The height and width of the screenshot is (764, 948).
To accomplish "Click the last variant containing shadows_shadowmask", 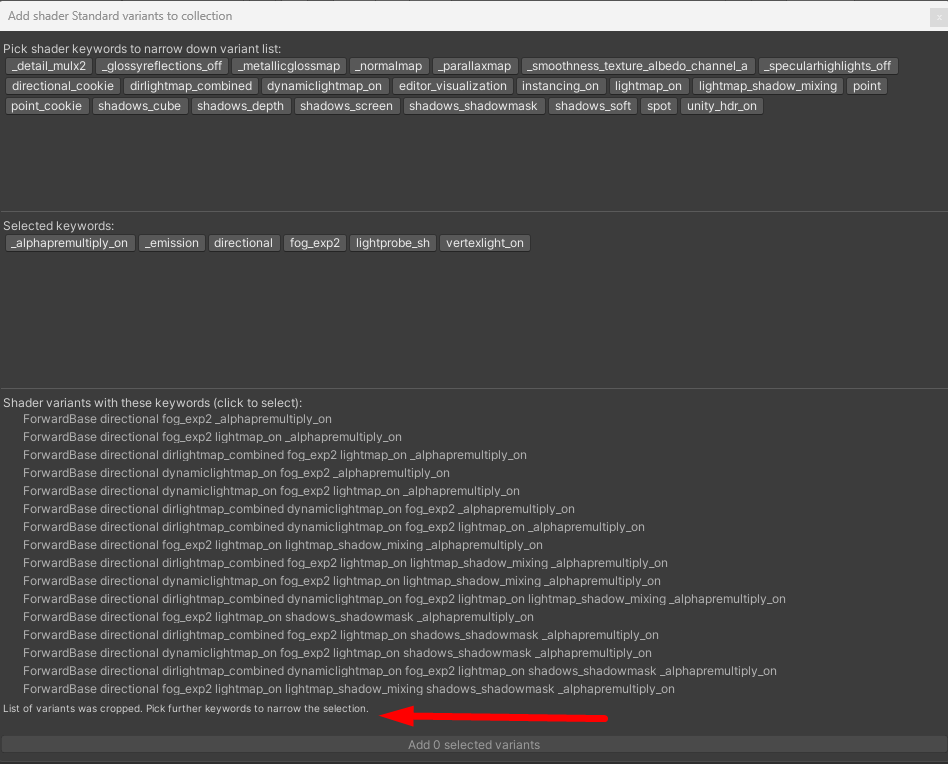I will 348,689.
